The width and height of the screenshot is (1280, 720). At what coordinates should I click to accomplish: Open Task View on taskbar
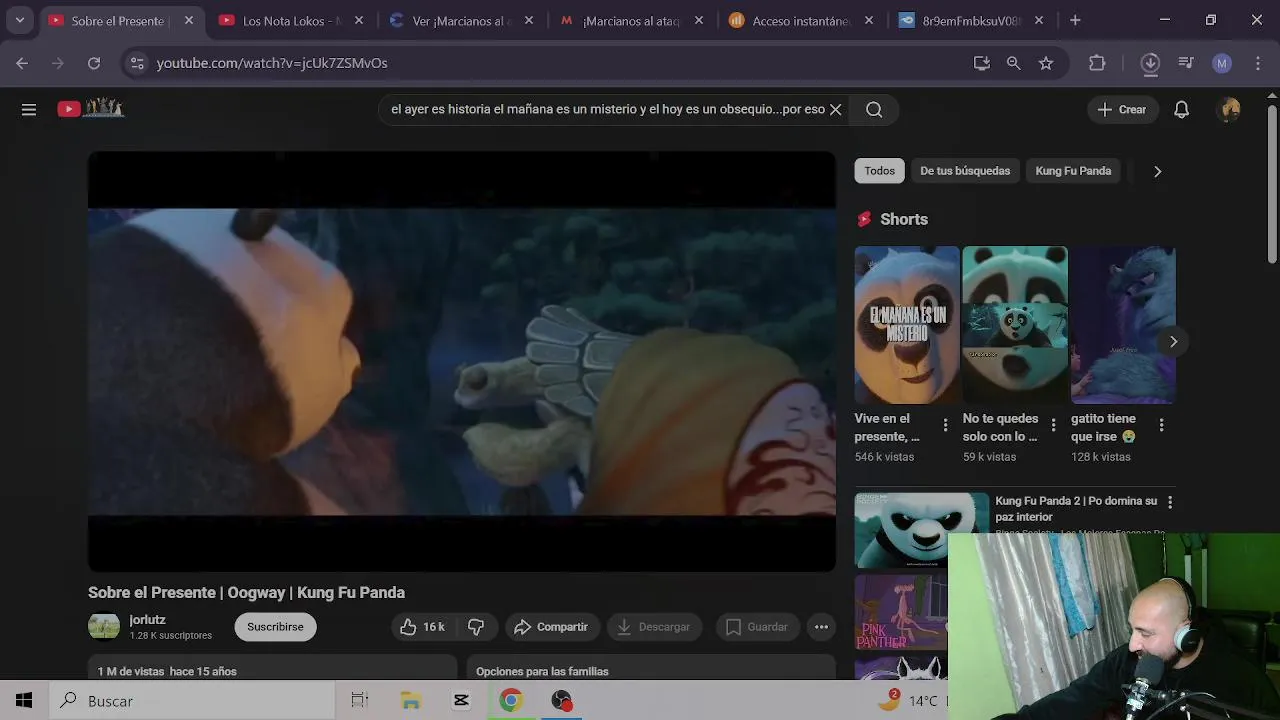coord(360,701)
